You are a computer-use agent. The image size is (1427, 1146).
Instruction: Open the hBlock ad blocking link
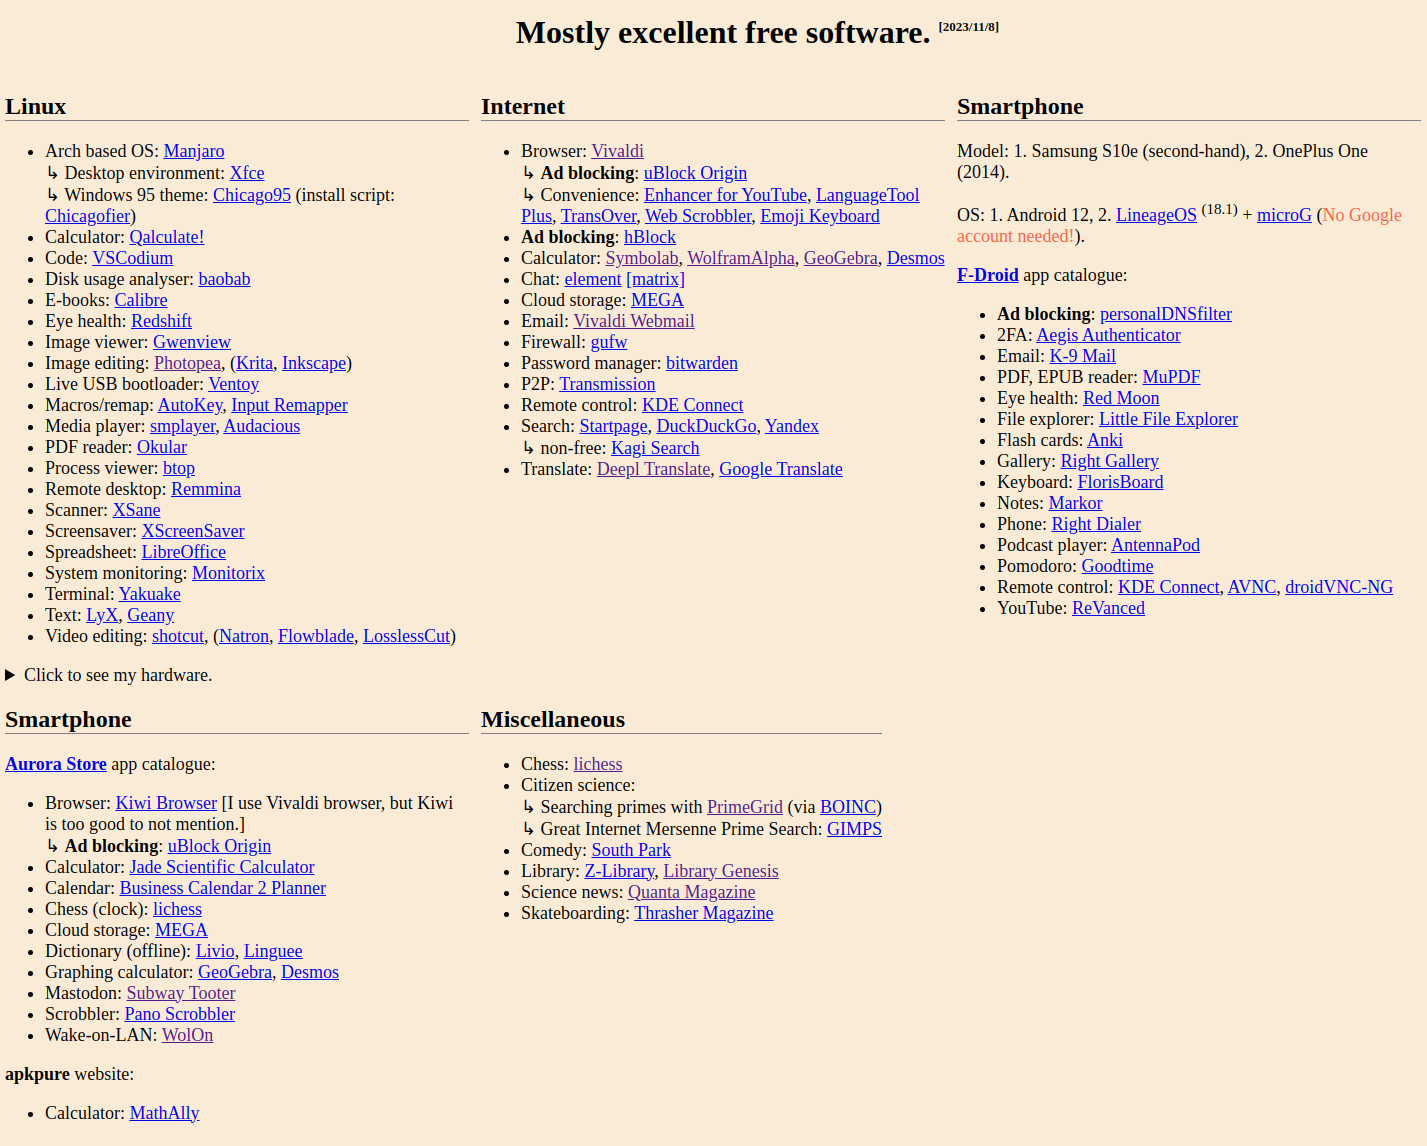coord(650,237)
